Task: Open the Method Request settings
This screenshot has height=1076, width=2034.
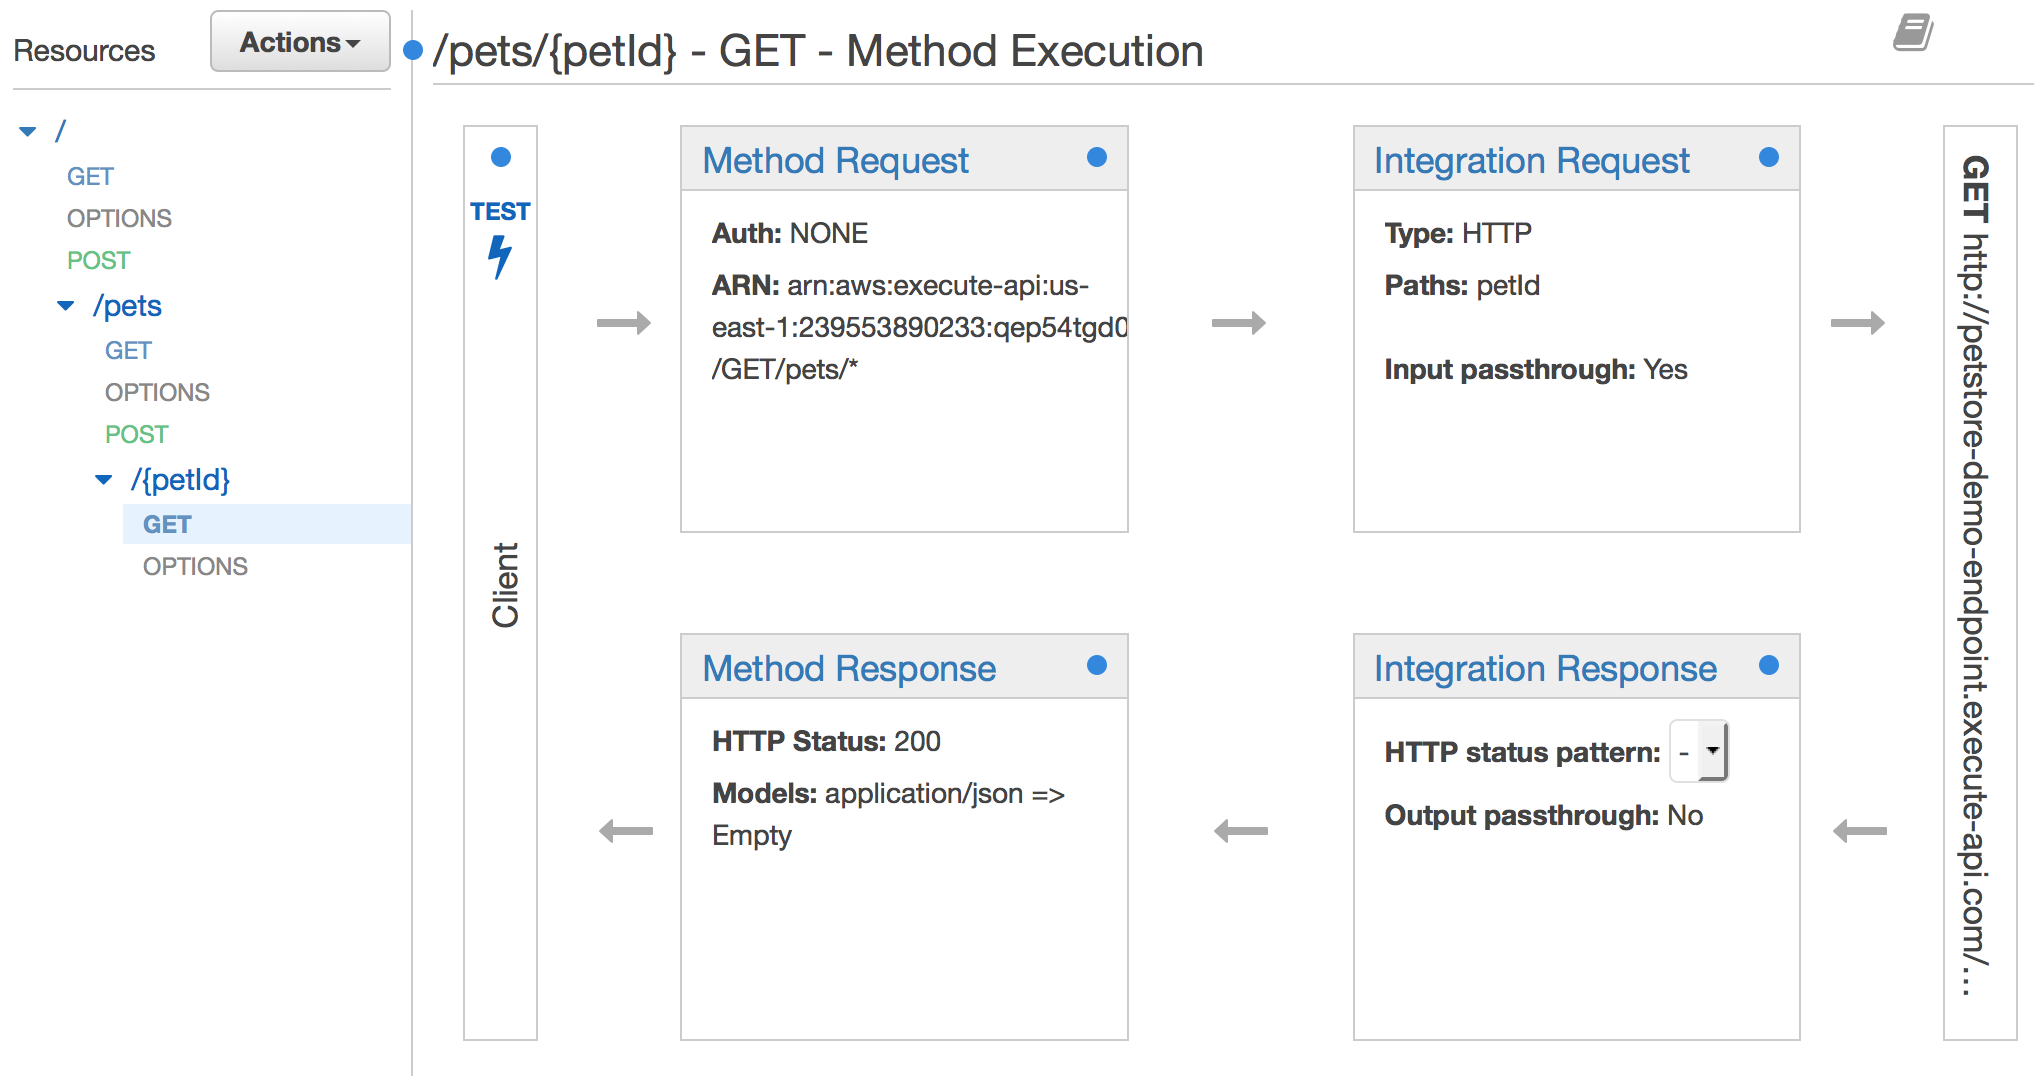Action: tap(835, 160)
